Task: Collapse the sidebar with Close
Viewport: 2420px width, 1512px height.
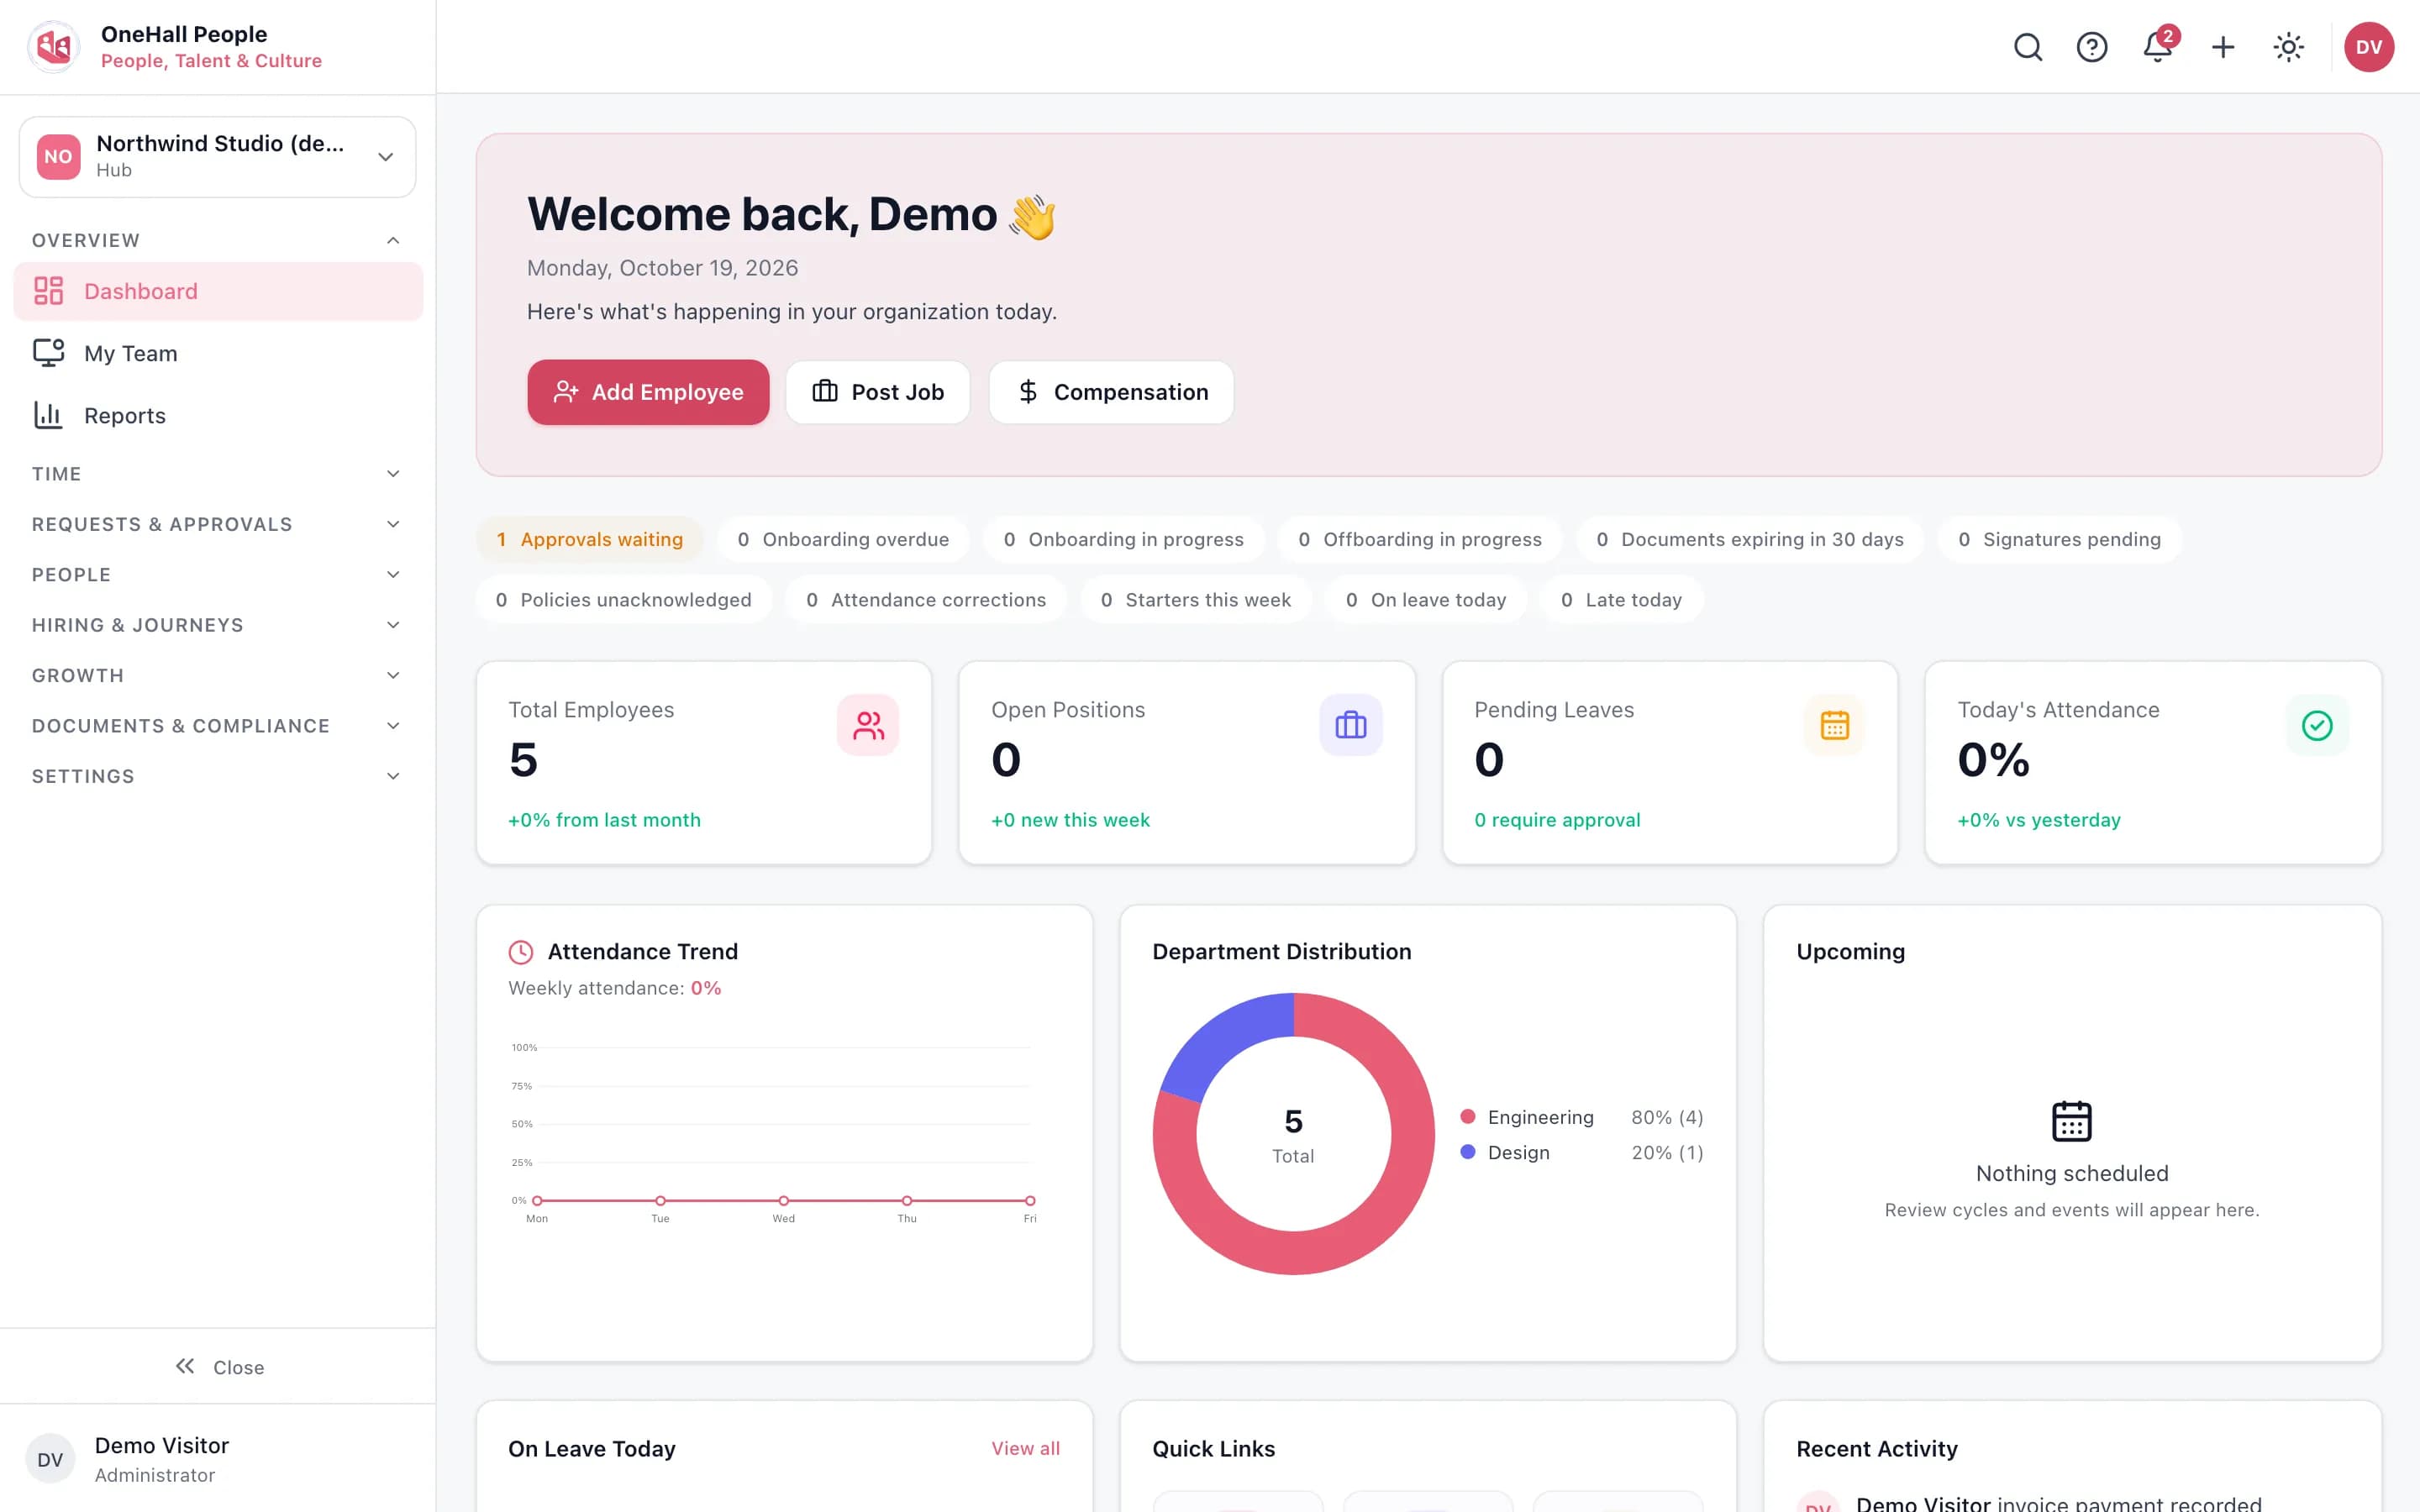Action: coord(218,1367)
